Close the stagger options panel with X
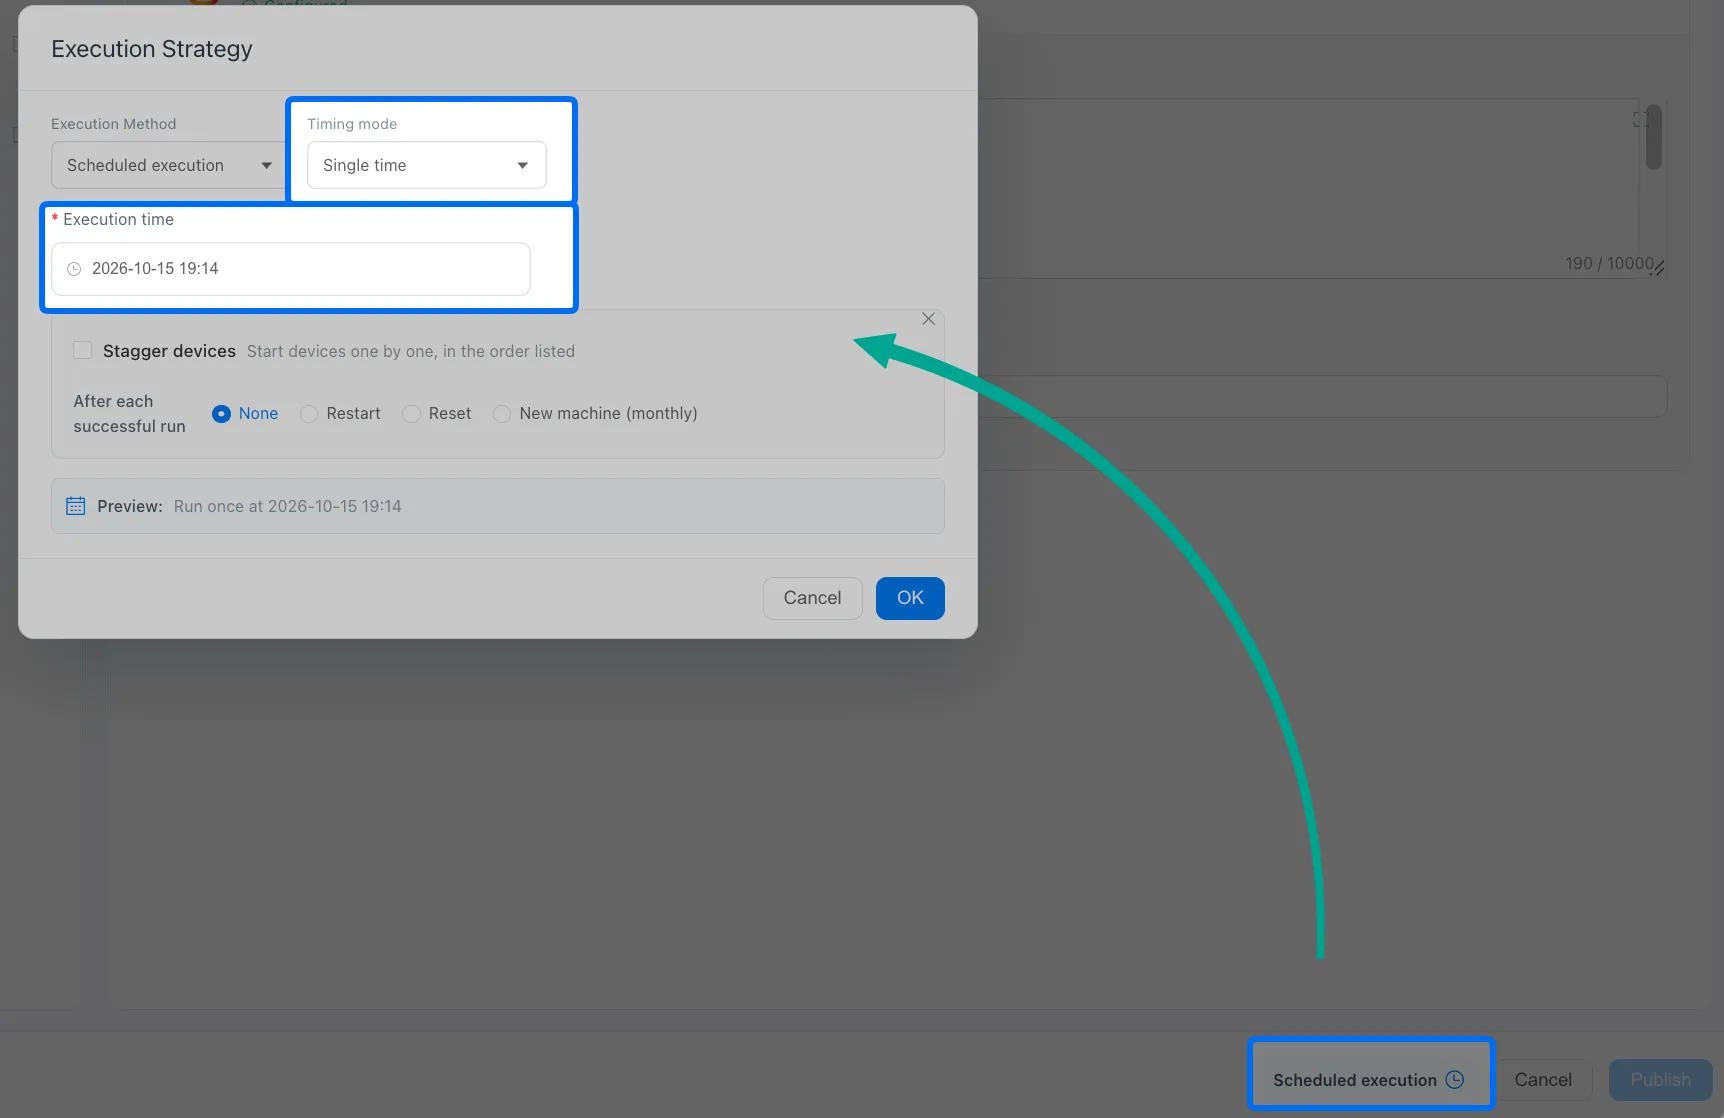This screenshot has height=1118, width=1724. point(929,319)
